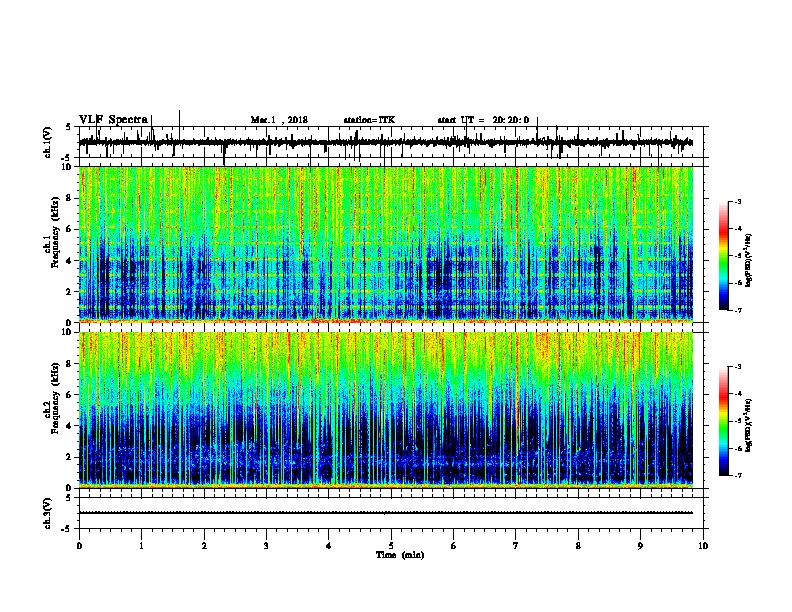792x612 pixels.
Task: Click the "8" kHz tick on ch.2 spectrogram
Action: click(x=70, y=364)
